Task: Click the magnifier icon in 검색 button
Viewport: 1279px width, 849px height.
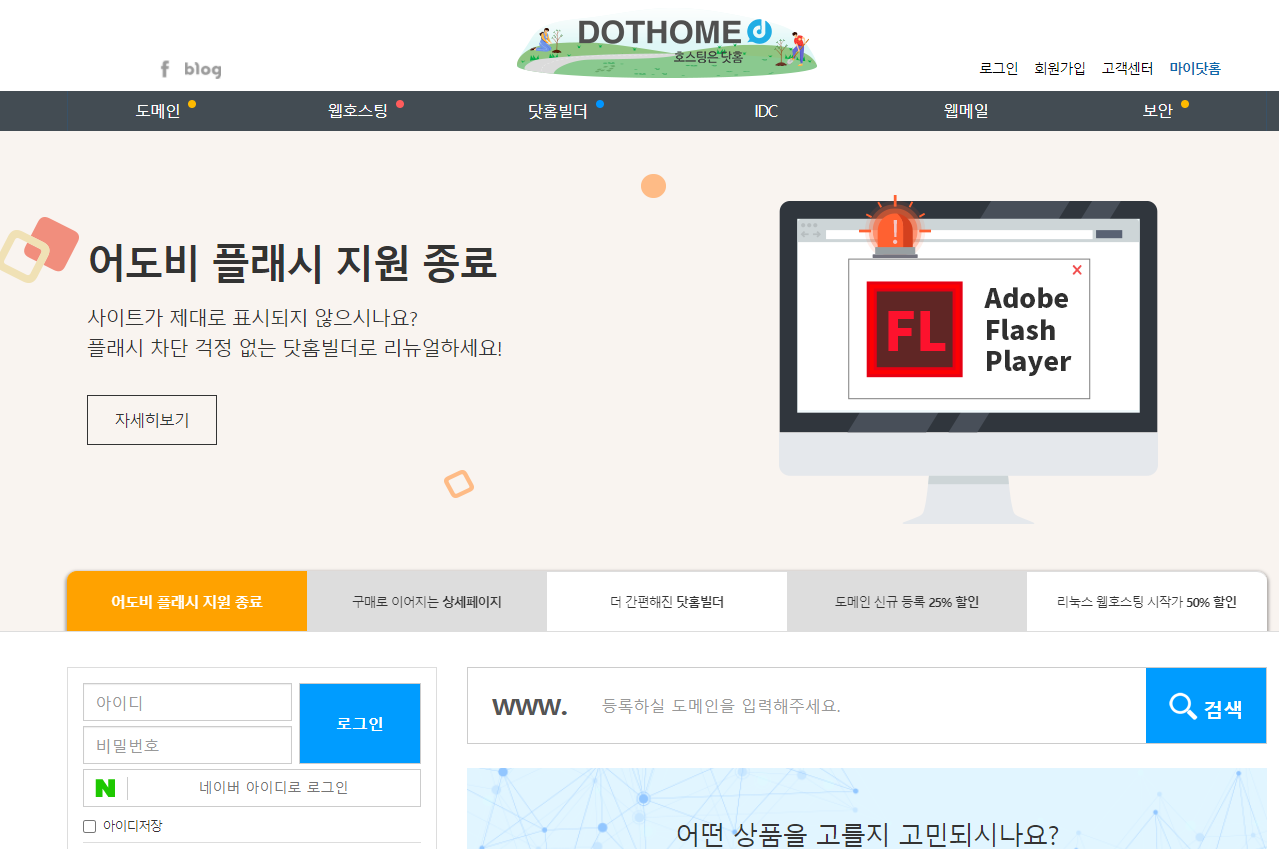Action: (1183, 706)
